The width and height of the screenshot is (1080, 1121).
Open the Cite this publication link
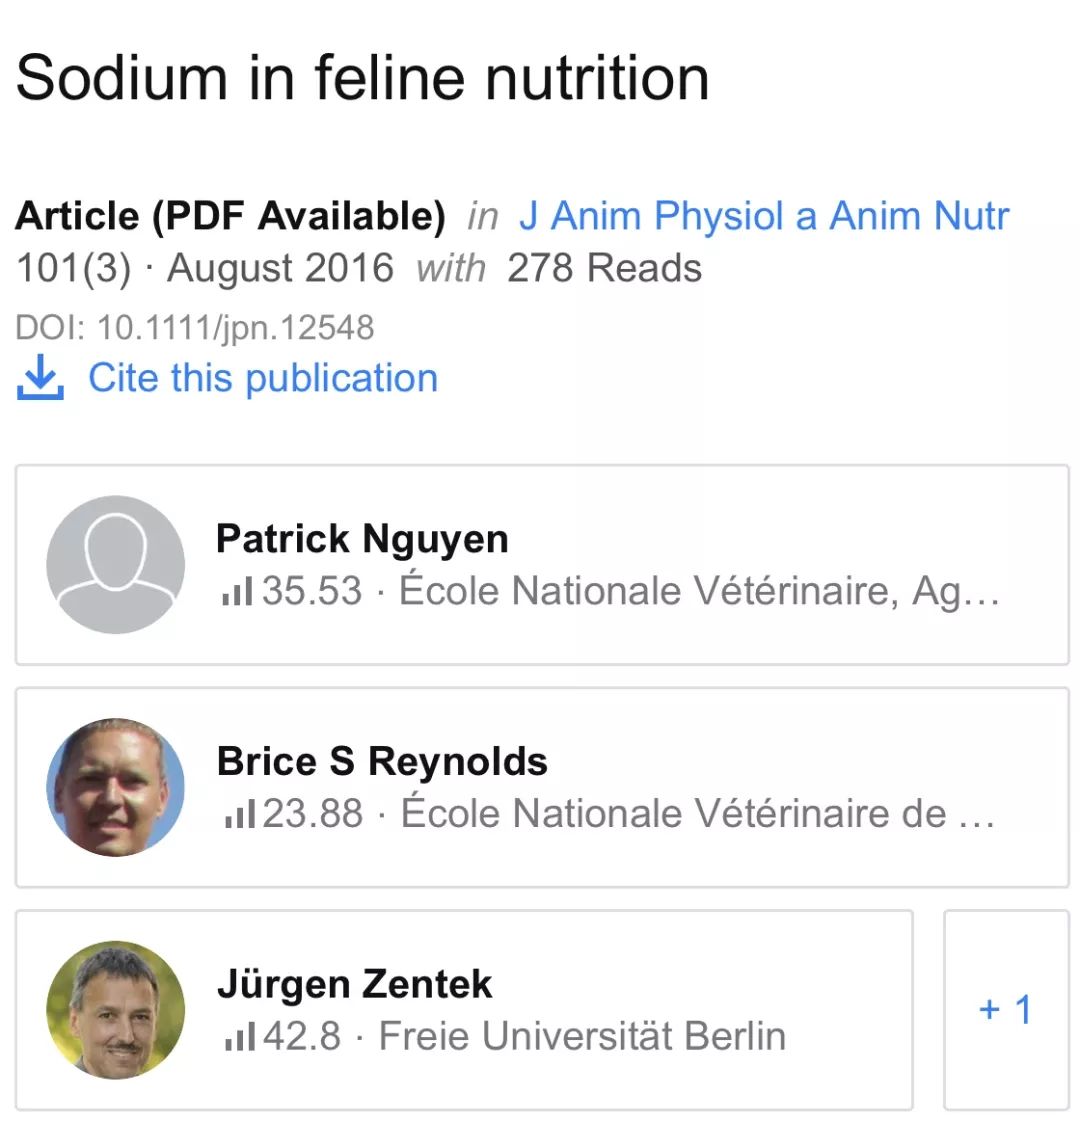tap(262, 379)
